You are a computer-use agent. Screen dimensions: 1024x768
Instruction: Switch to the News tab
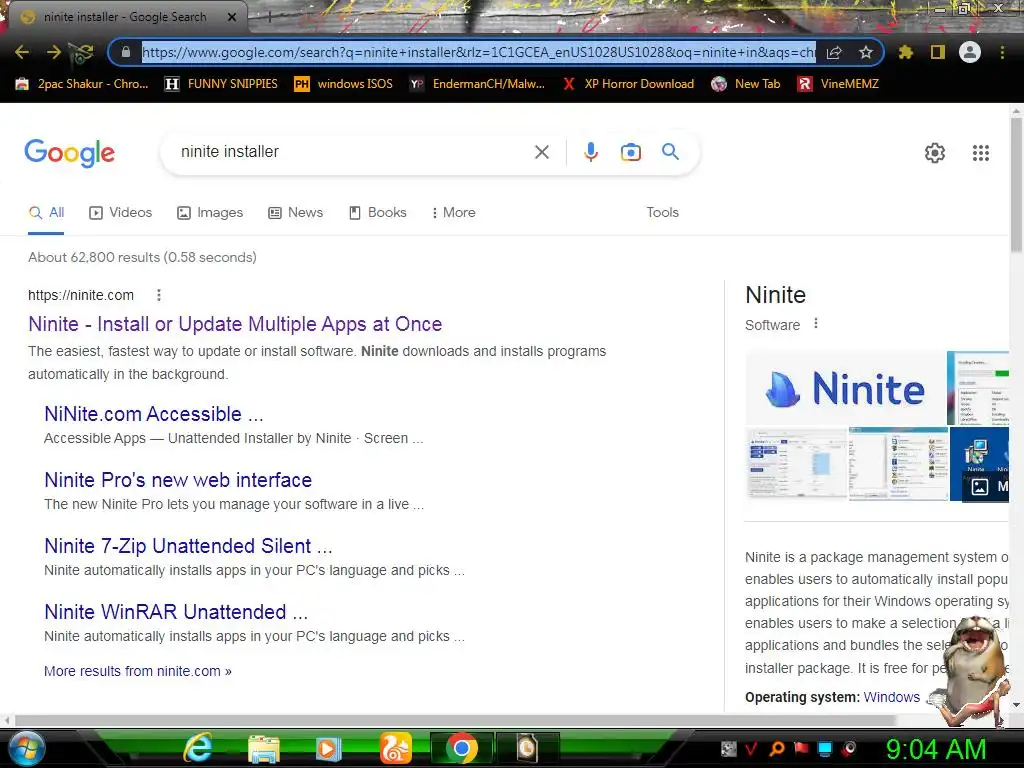click(296, 212)
